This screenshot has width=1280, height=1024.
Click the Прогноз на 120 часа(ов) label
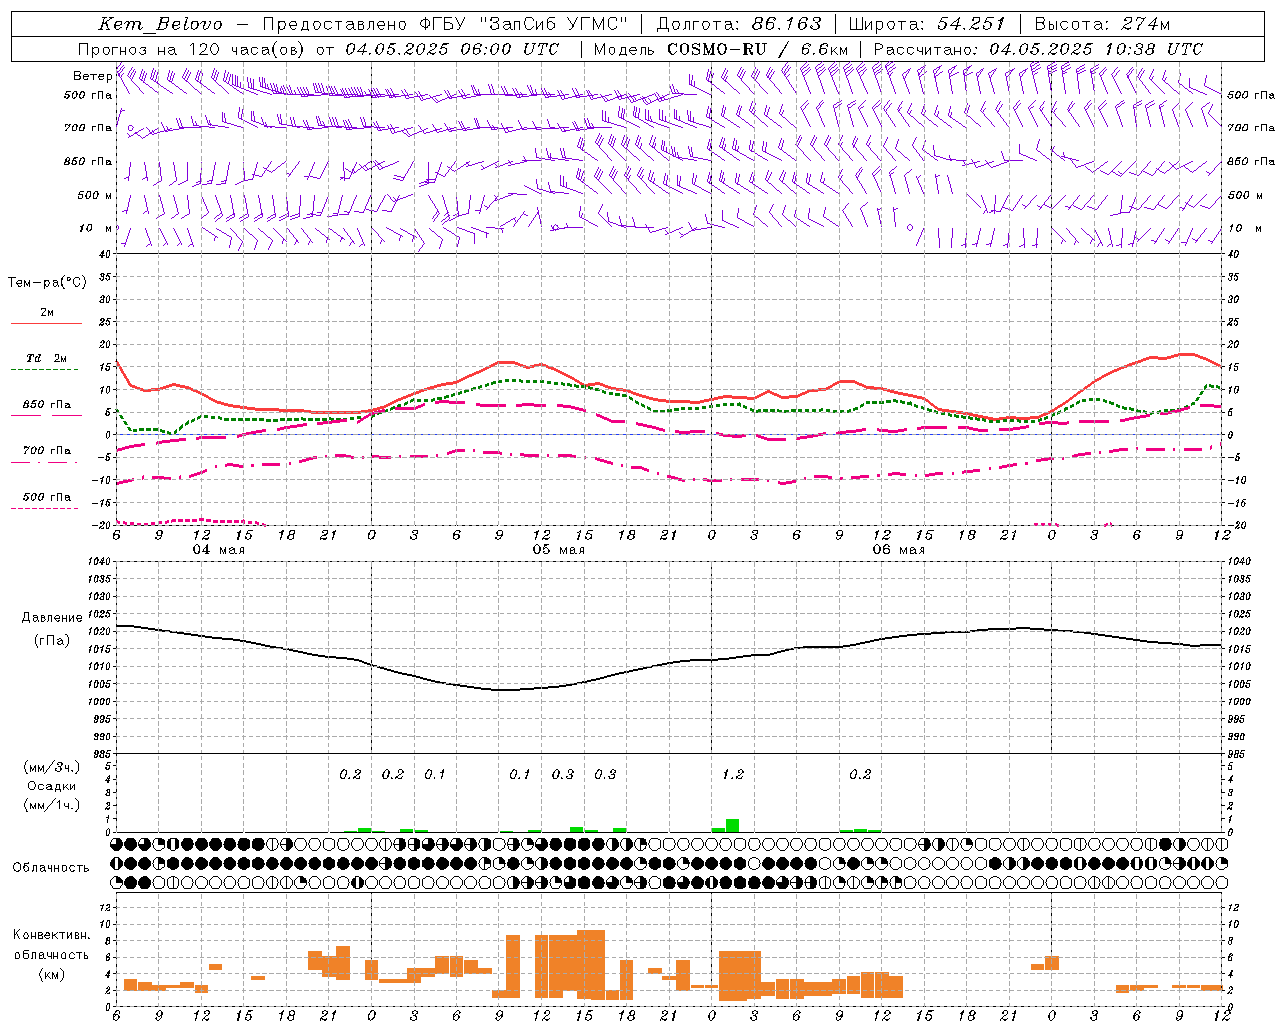(192, 49)
